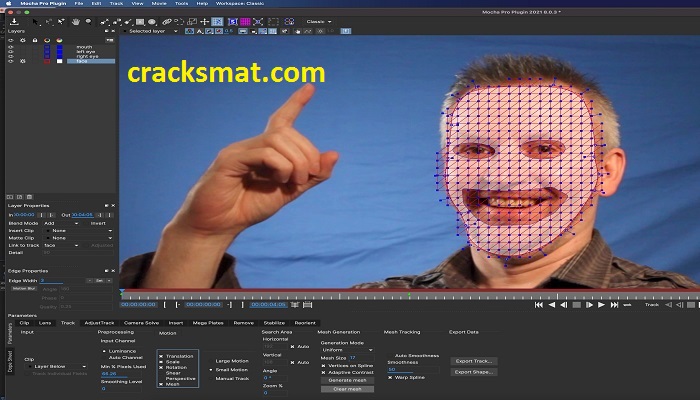Click the delete layer trash icon
Viewport: 700px width, 400px height.
pyautogui.click(x=29, y=197)
